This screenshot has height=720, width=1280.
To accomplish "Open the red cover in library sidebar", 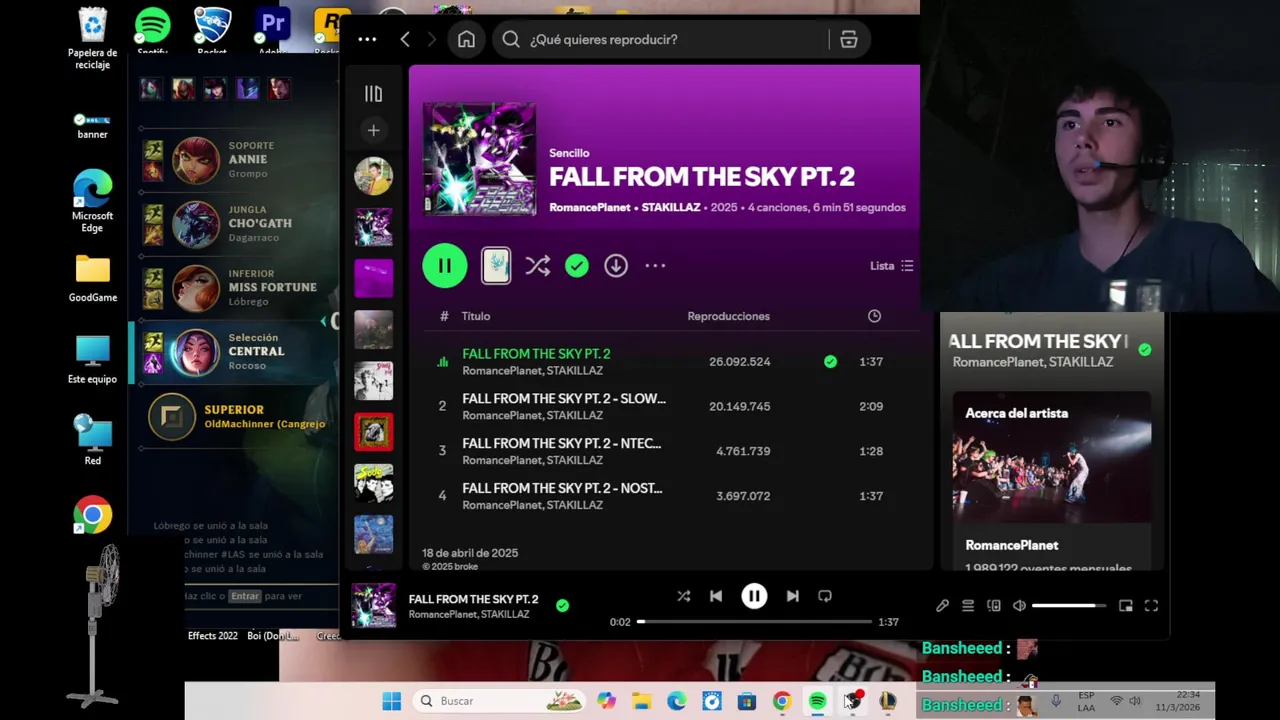I will [x=373, y=432].
